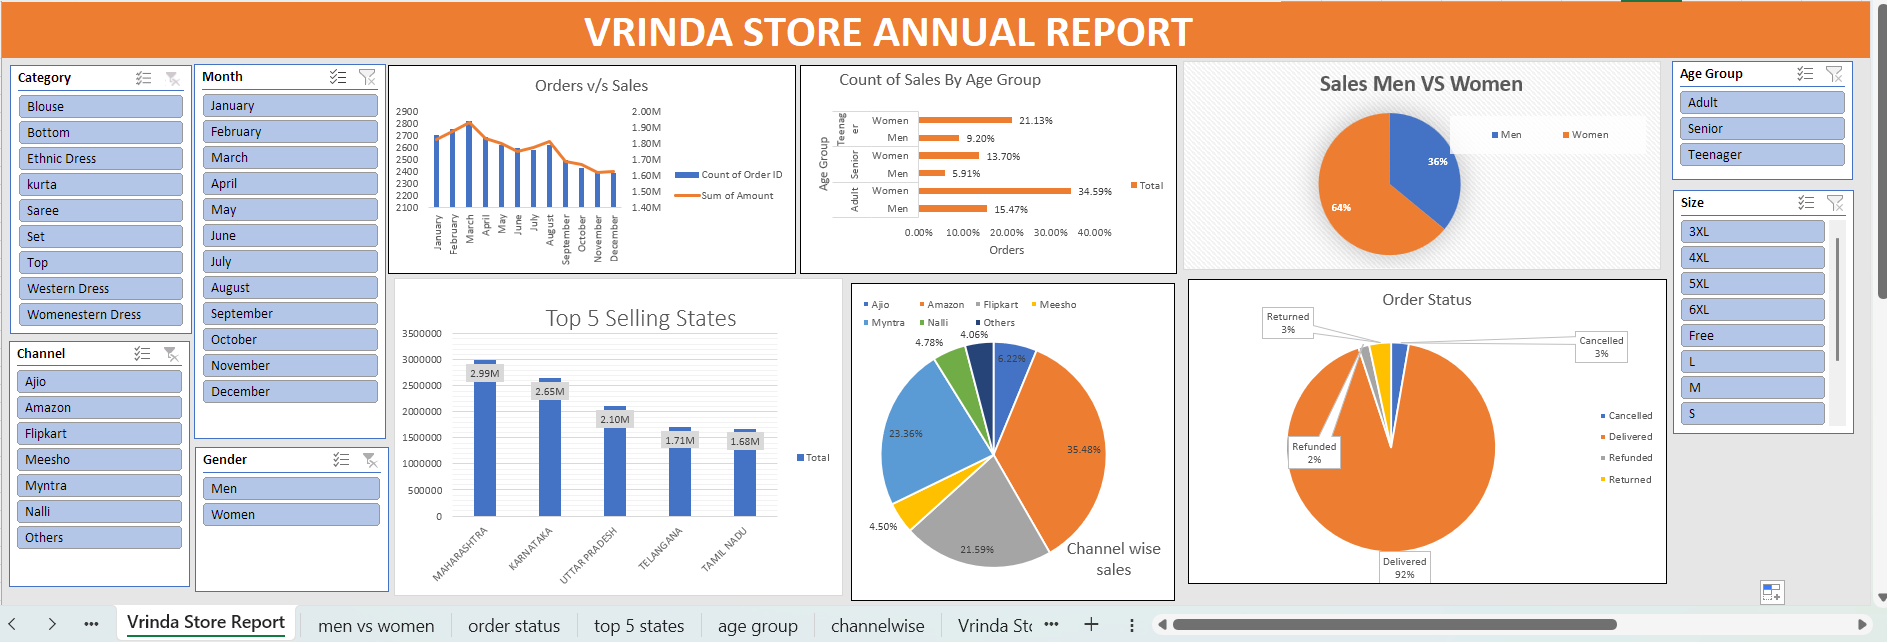Filter by Myntra channel
The height and width of the screenshot is (642, 1887).
(x=99, y=486)
